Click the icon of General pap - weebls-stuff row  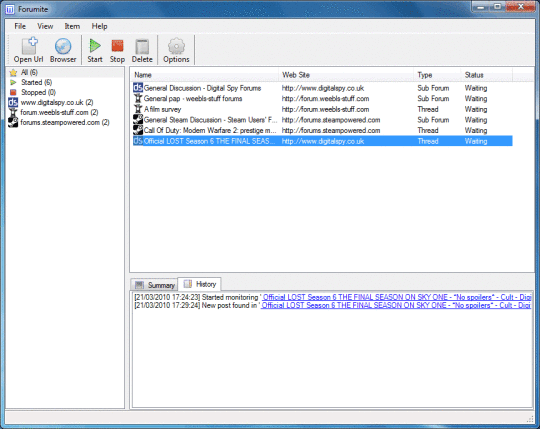pos(138,98)
